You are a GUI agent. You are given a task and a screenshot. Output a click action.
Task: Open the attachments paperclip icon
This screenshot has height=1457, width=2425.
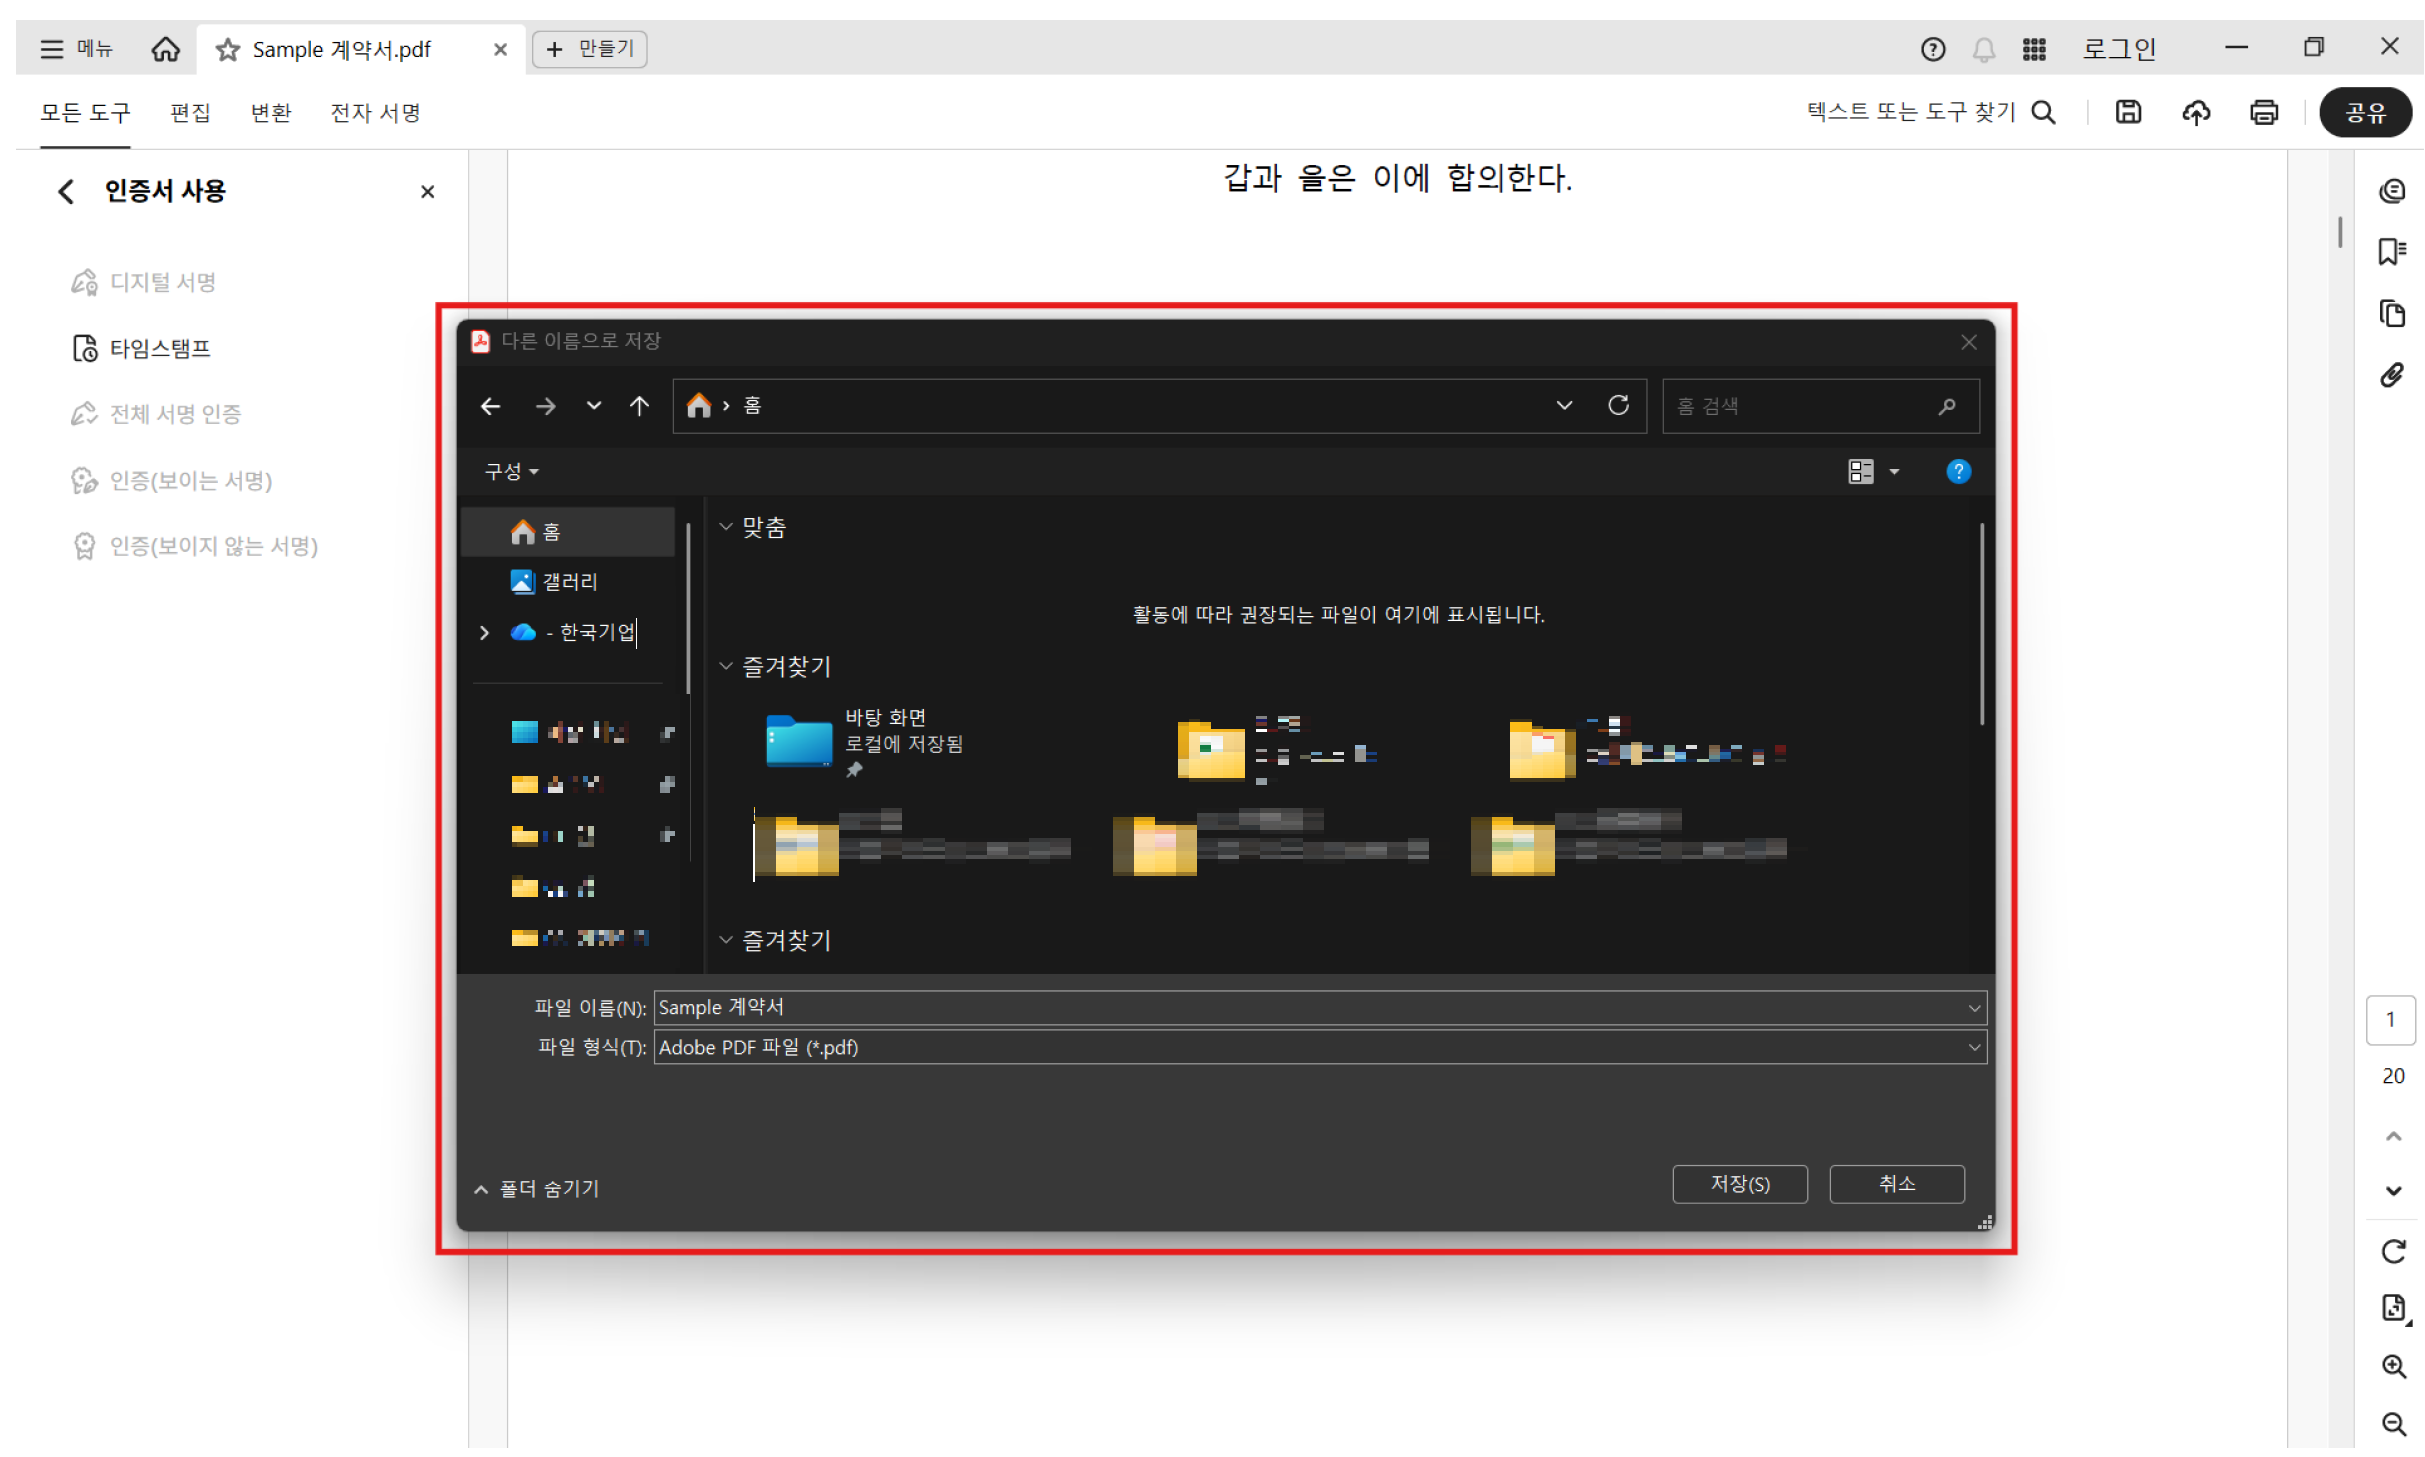point(2393,374)
